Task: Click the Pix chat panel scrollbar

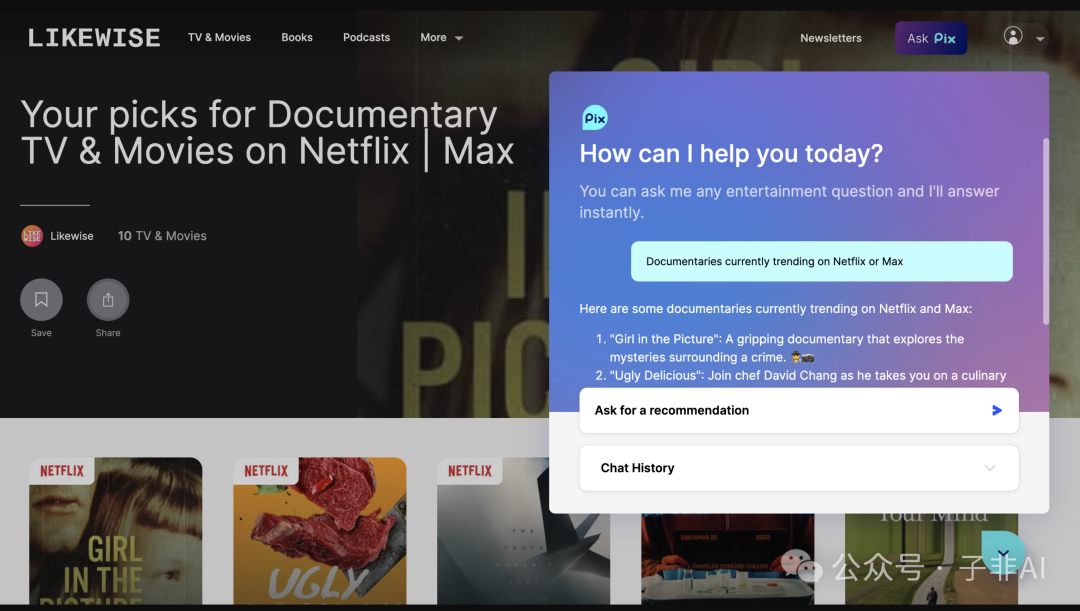Action: (1046, 231)
